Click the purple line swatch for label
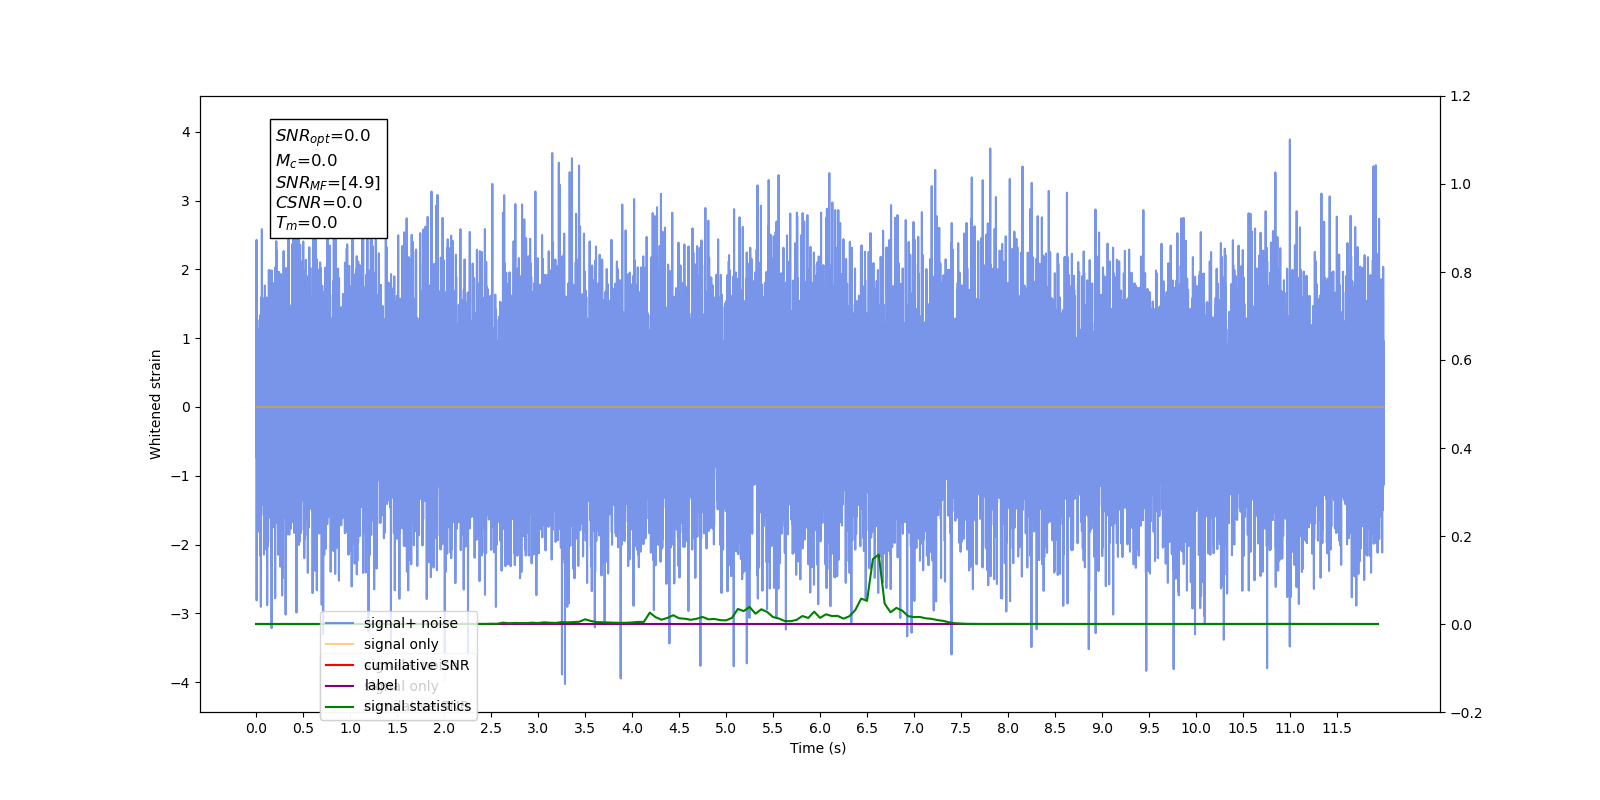The height and width of the screenshot is (800, 1600). coord(340,686)
